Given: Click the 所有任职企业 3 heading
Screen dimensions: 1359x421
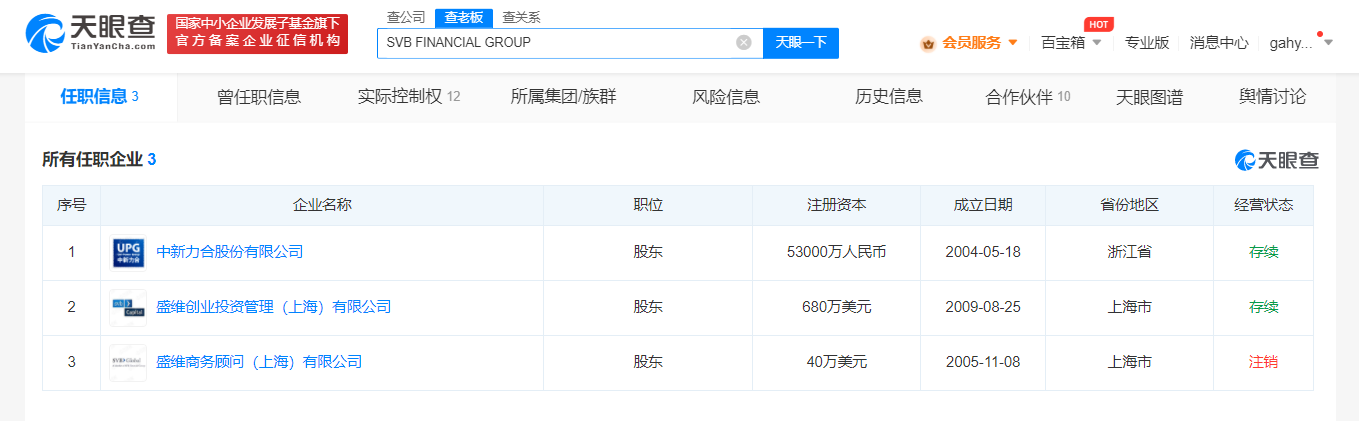Looking at the screenshot, I should pos(99,159).
